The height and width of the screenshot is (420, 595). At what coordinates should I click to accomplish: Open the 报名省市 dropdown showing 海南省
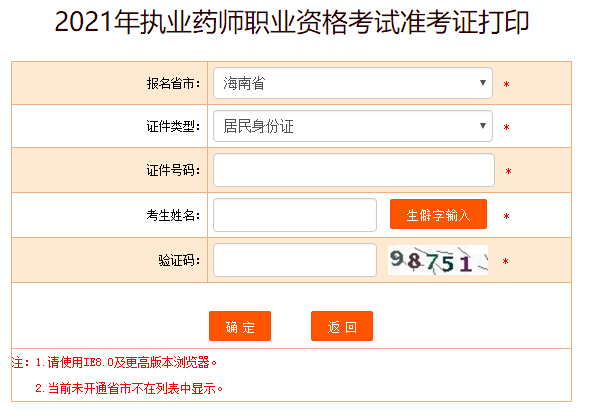click(353, 83)
